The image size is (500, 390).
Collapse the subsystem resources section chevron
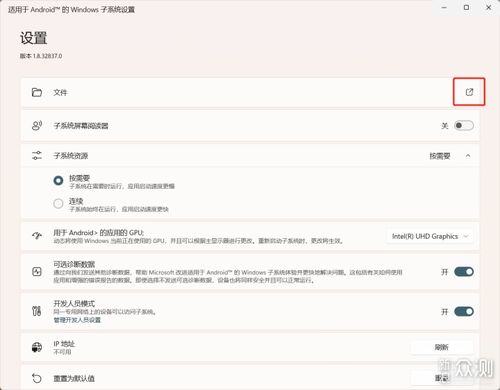point(468,156)
